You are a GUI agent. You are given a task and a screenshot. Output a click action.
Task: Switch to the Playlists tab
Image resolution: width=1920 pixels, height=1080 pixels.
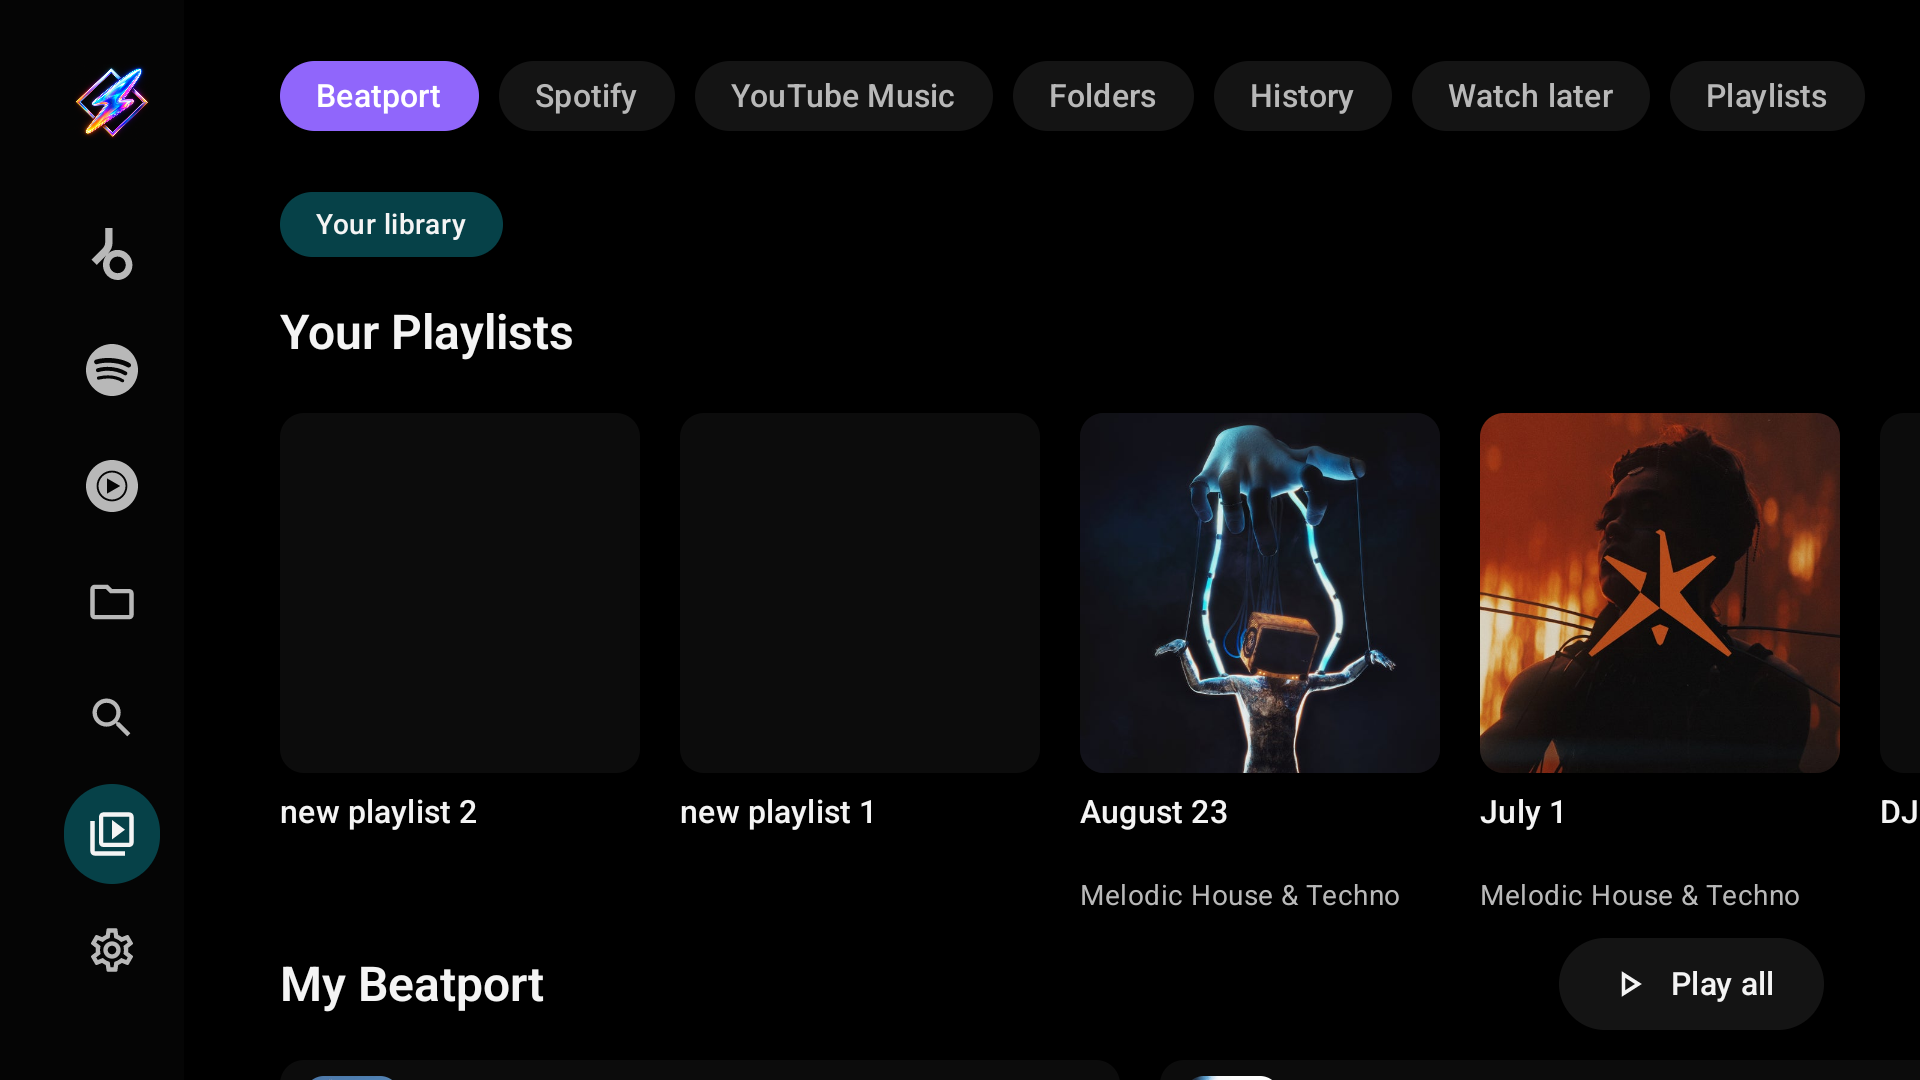tap(1767, 96)
